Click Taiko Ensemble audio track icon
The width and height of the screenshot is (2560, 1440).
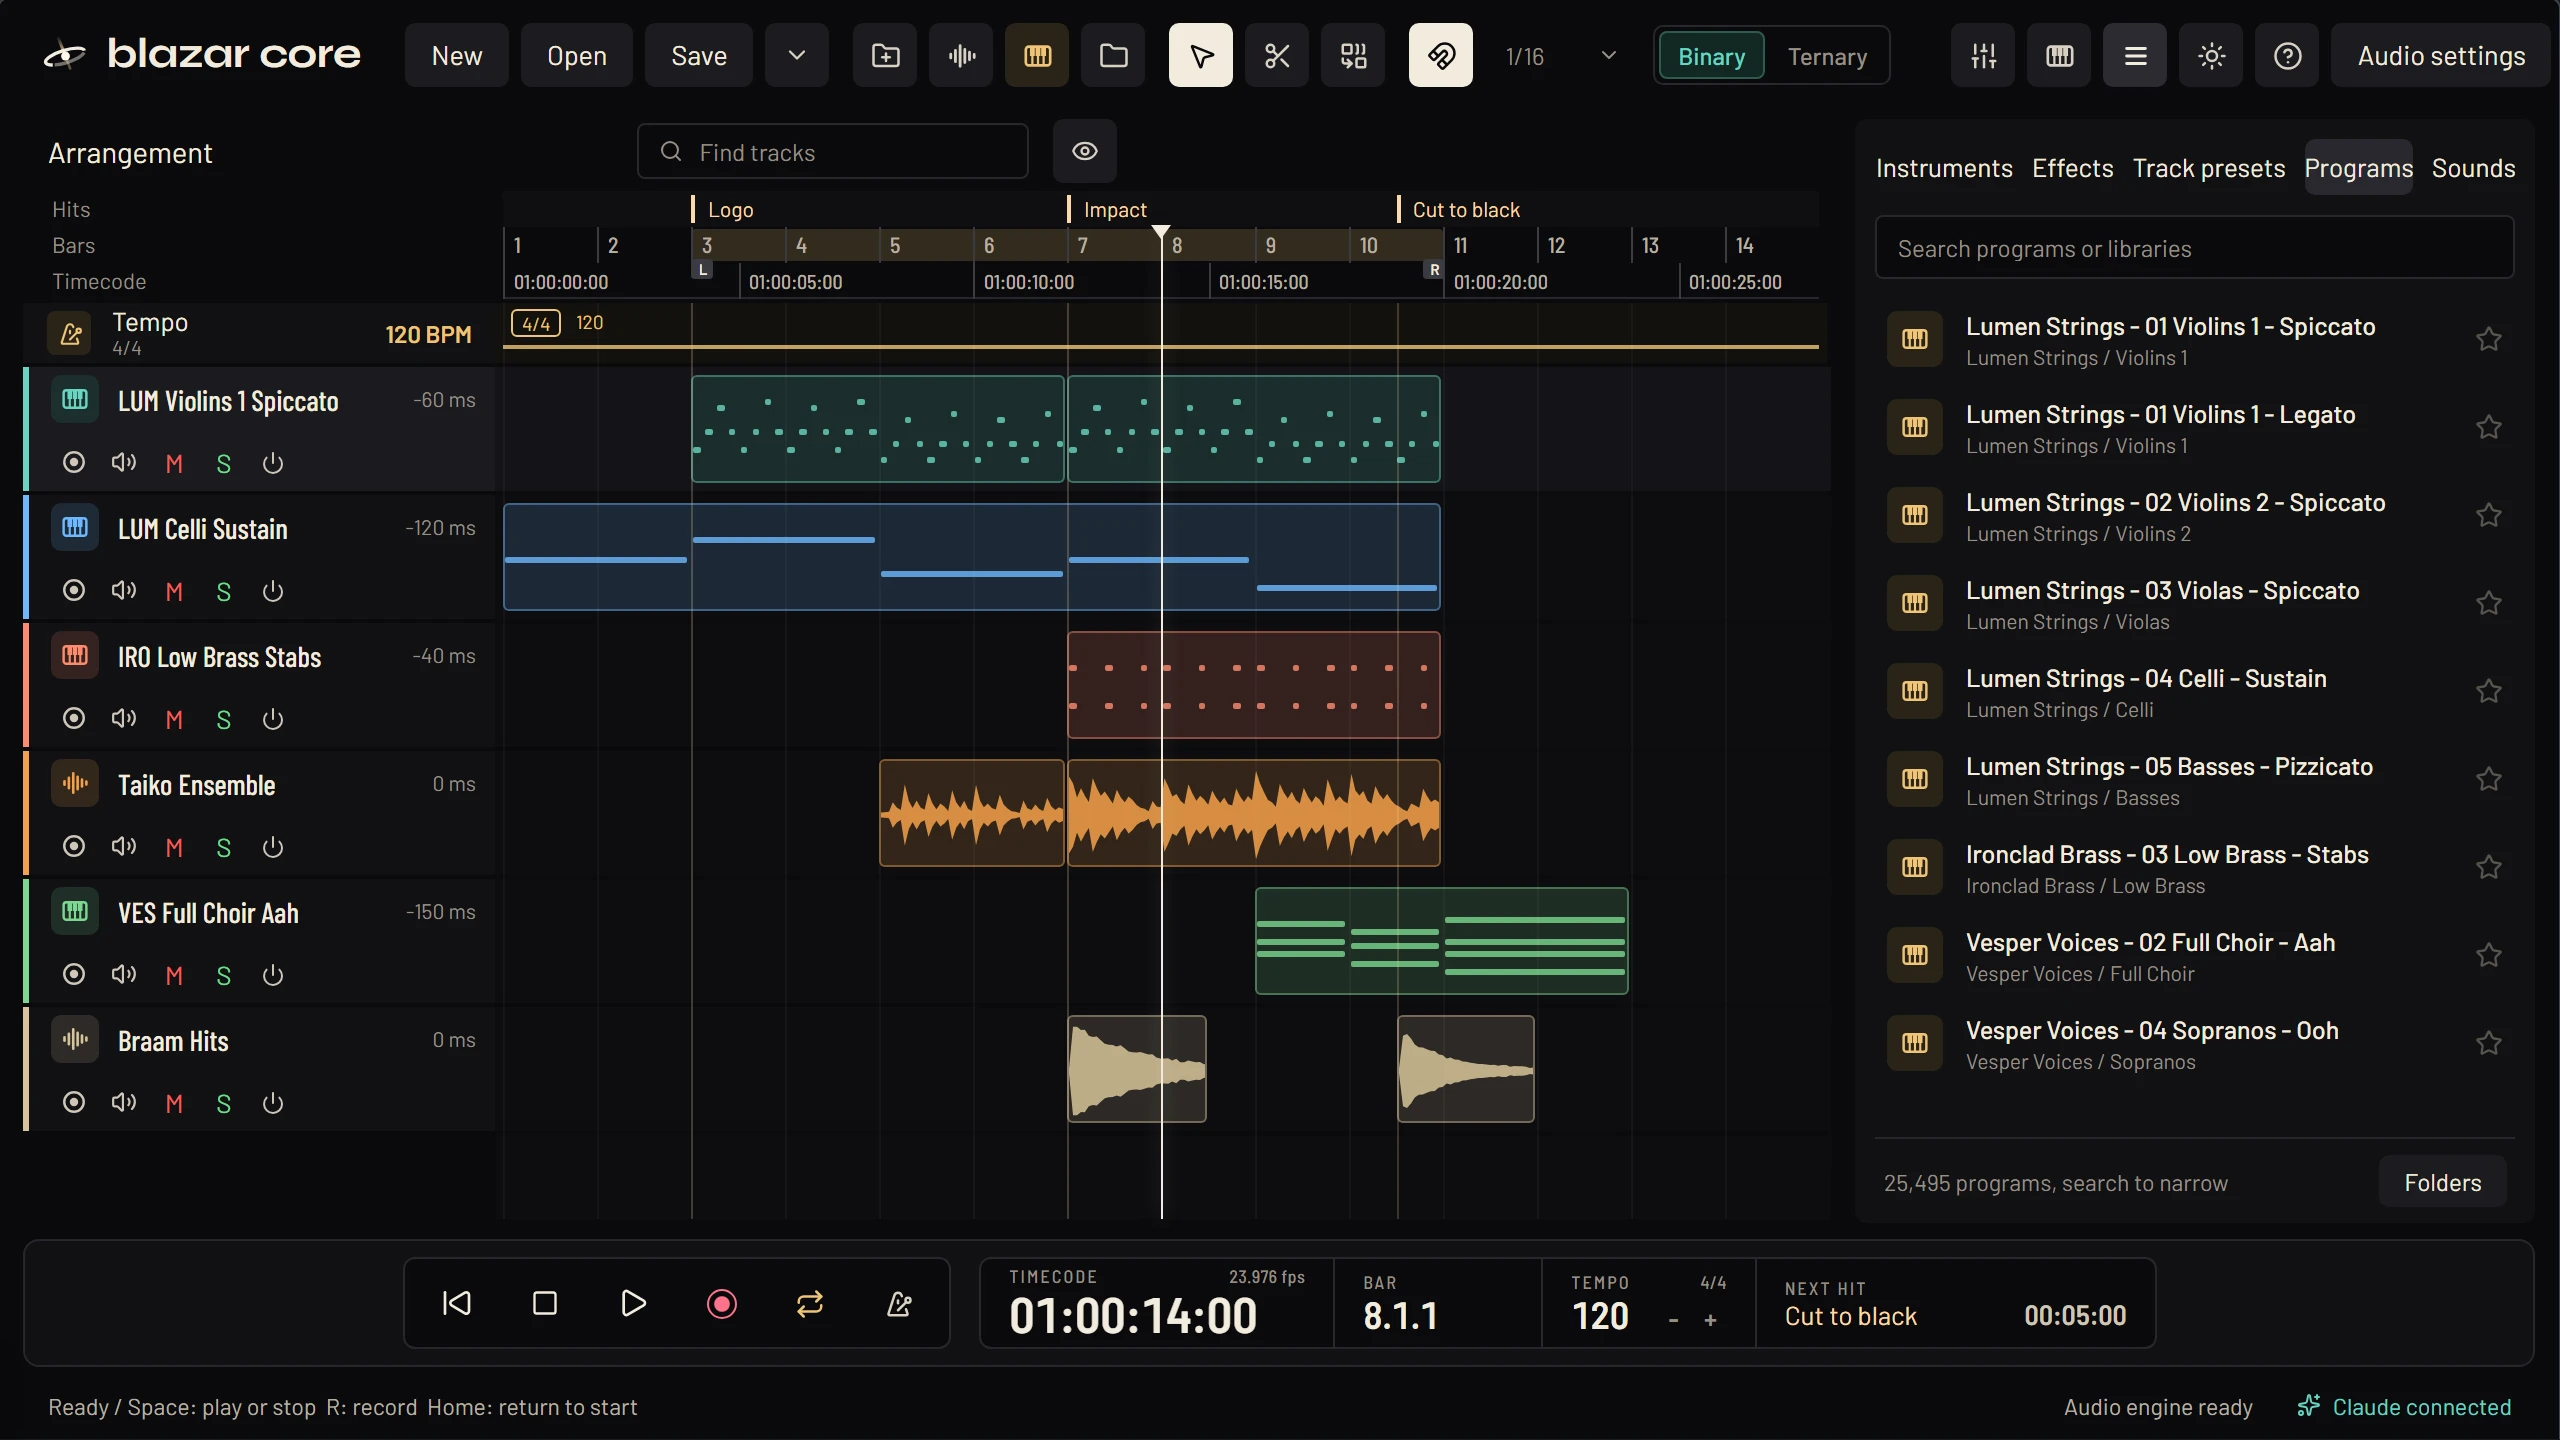coord(75,784)
